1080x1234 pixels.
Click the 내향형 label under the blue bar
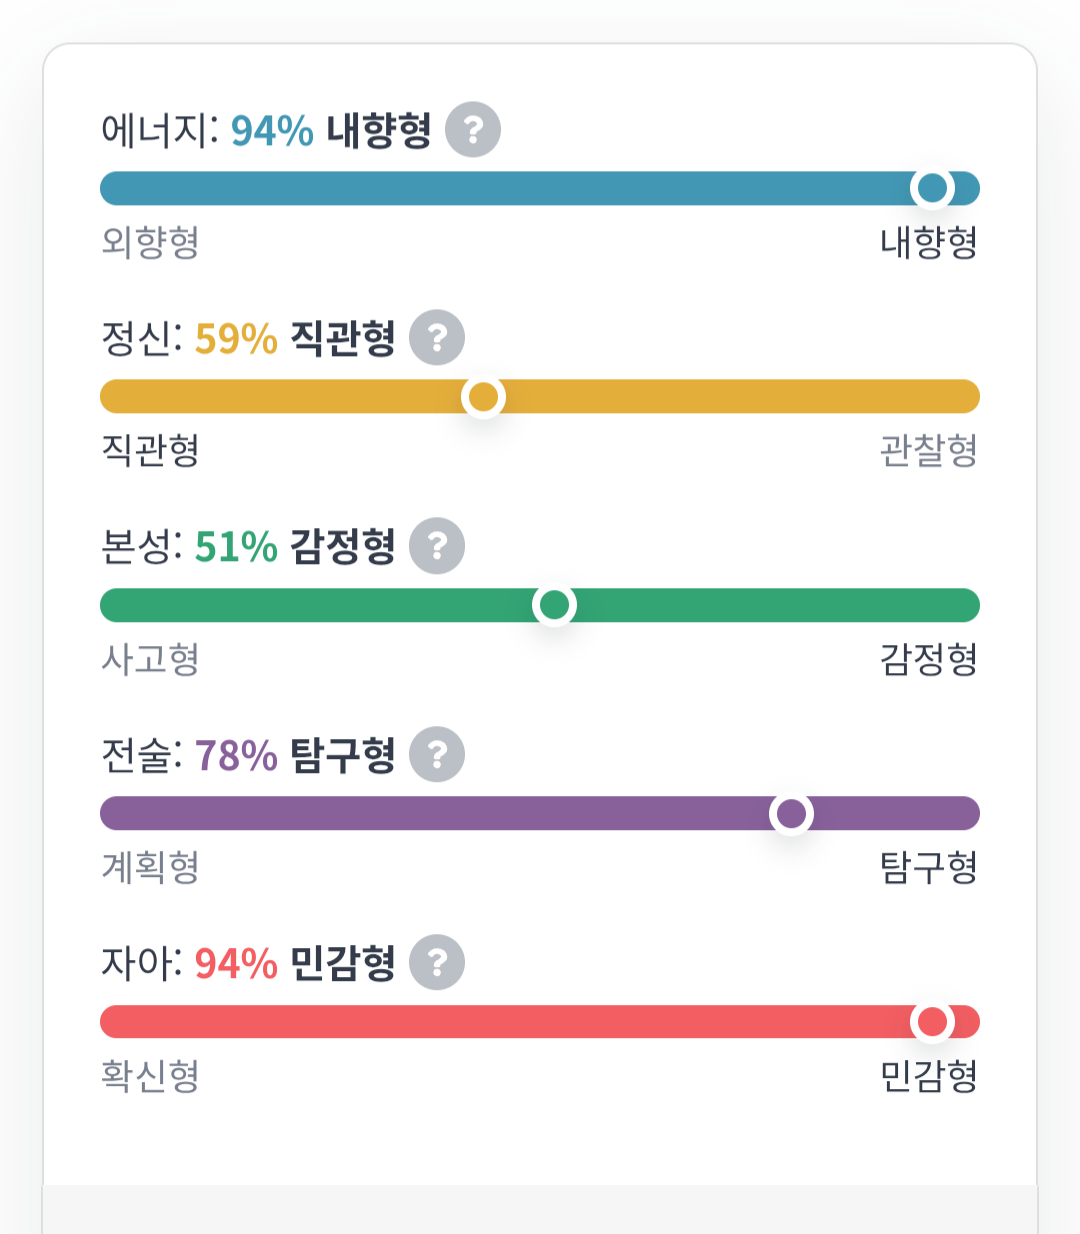tap(928, 242)
